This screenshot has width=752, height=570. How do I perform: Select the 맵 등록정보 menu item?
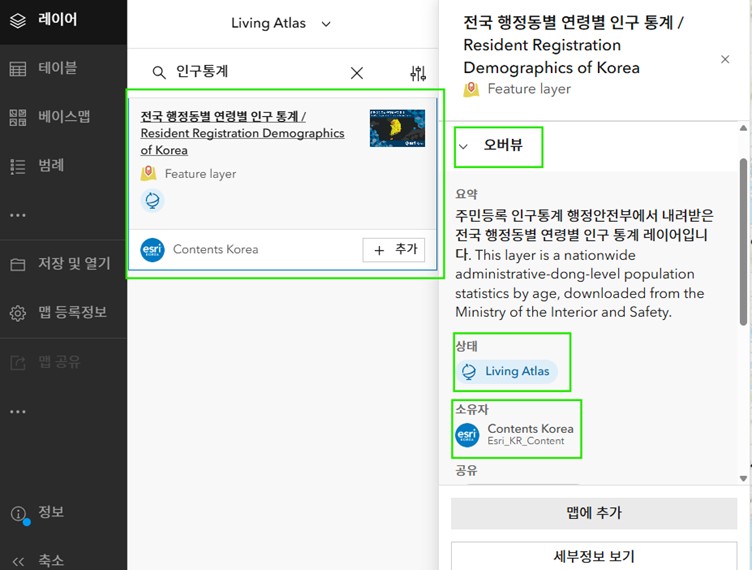63,313
